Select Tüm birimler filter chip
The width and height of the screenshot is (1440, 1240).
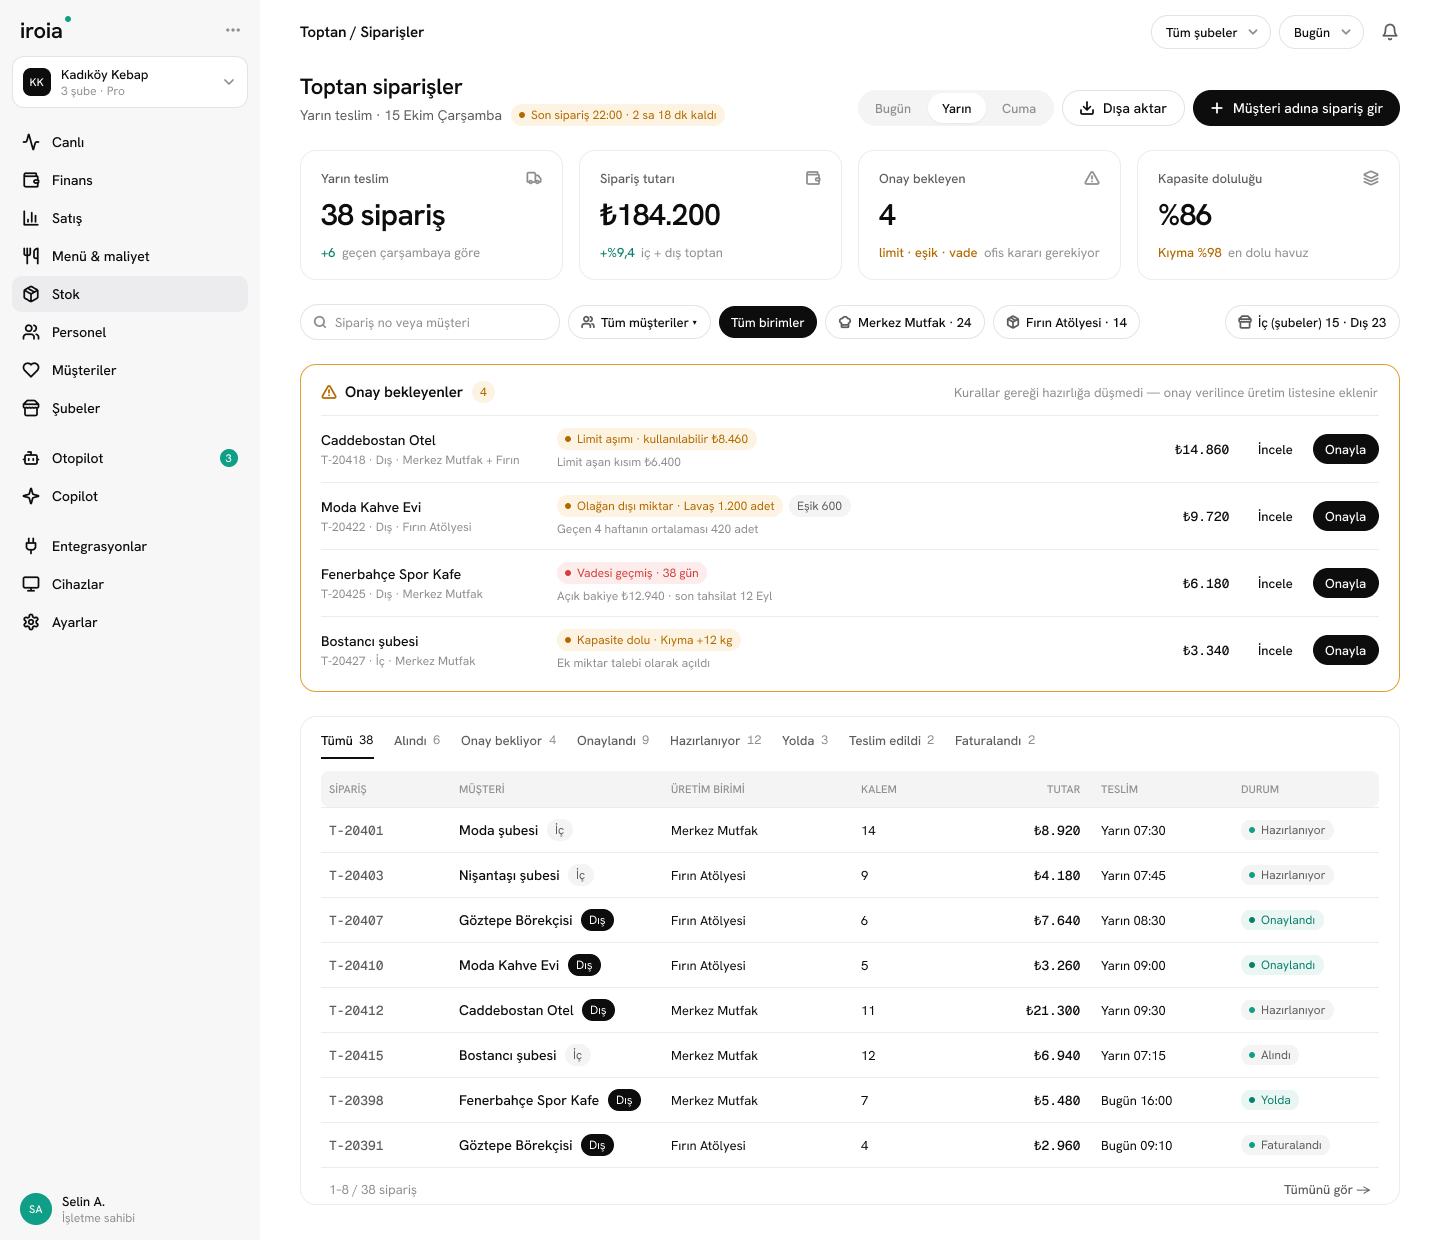pos(768,322)
